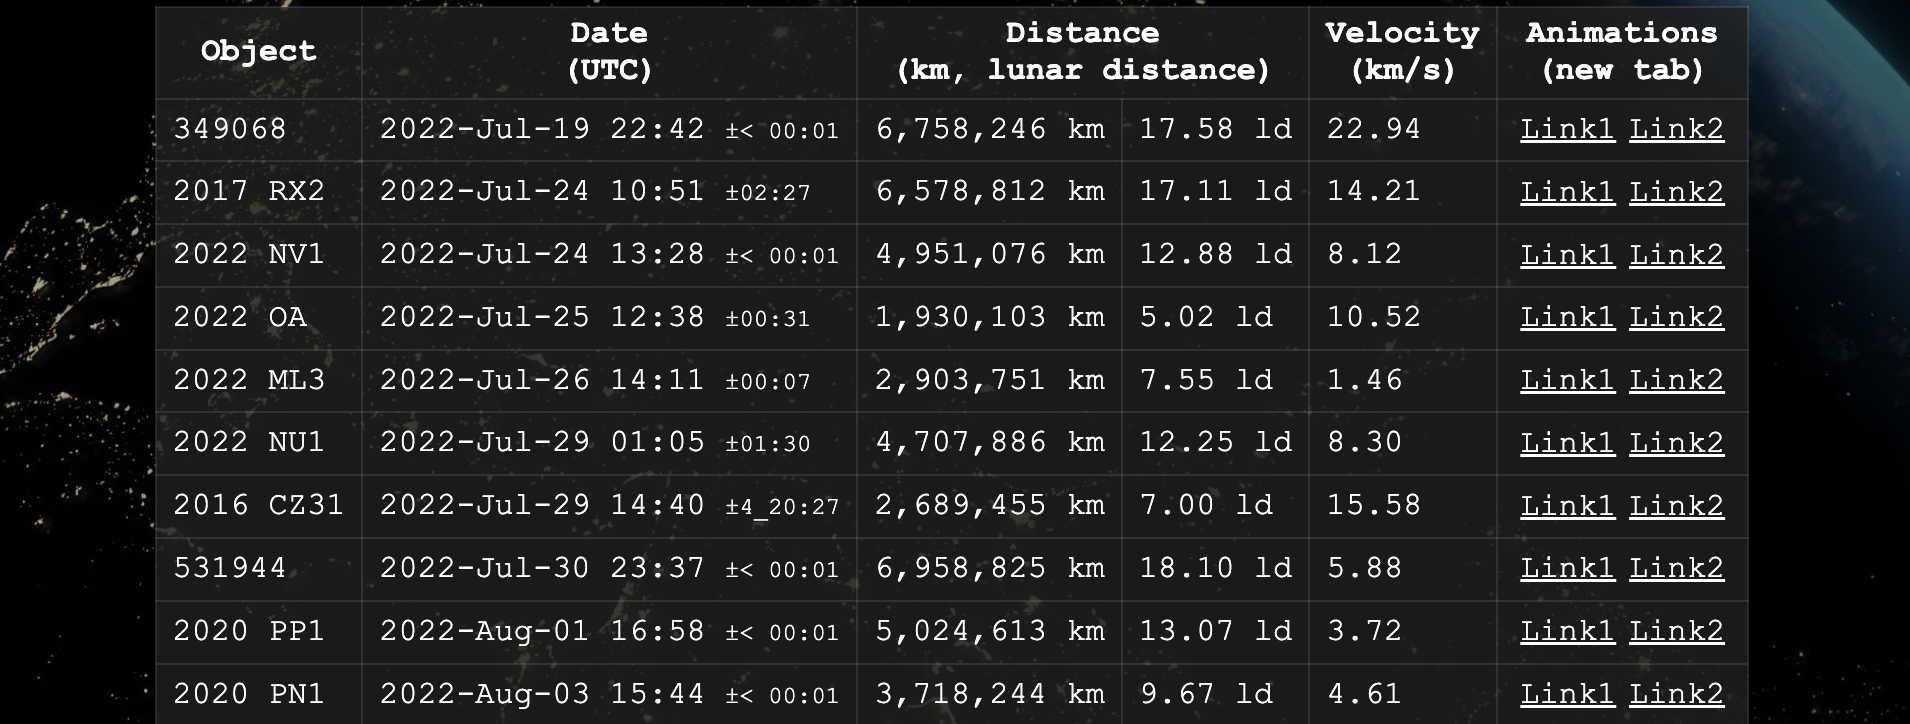Click distance 6,758,246 km
The image size is (1910, 724).
pyautogui.click(x=990, y=129)
